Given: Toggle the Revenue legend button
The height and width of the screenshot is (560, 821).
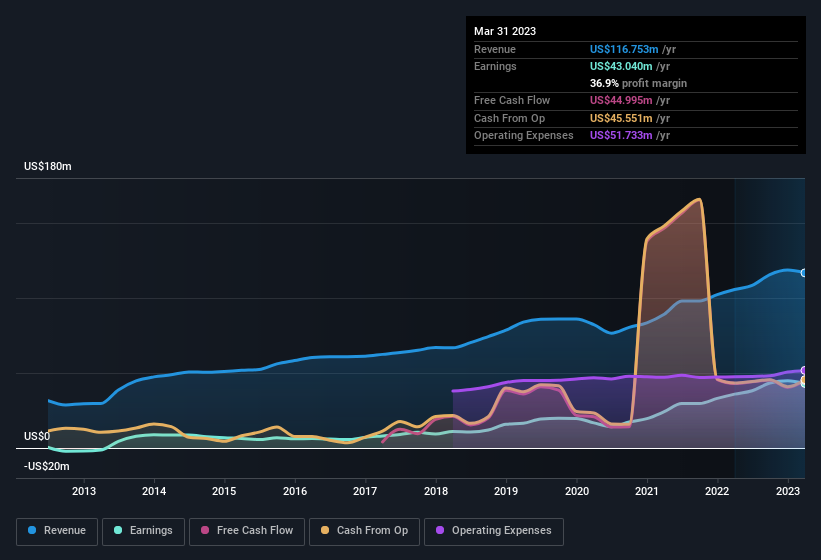Looking at the screenshot, I should 57,531.
